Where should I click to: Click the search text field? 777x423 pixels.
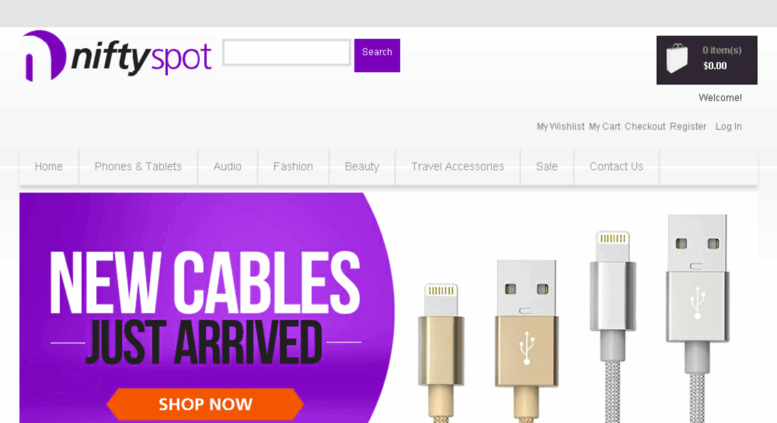(286, 53)
